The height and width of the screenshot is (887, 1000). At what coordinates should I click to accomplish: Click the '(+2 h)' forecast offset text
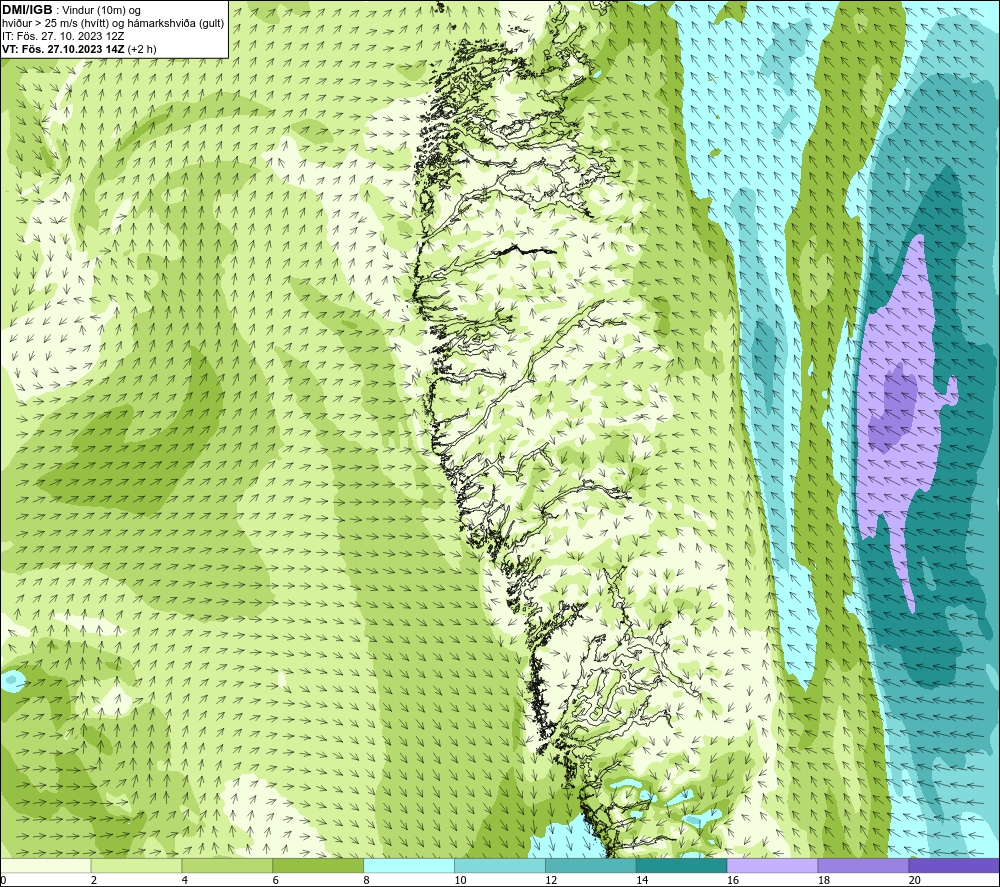[x=142, y=49]
